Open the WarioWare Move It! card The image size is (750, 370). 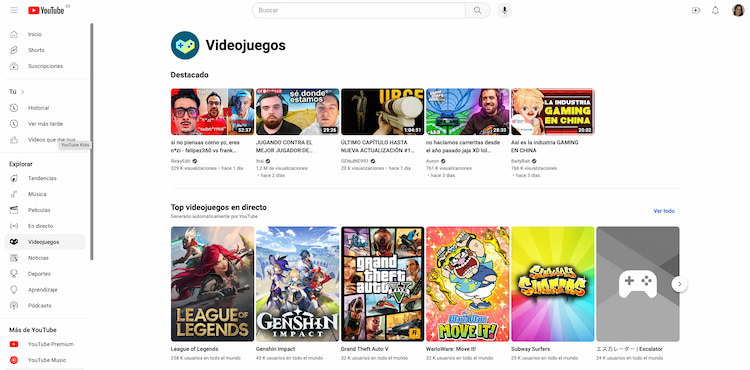tap(468, 284)
